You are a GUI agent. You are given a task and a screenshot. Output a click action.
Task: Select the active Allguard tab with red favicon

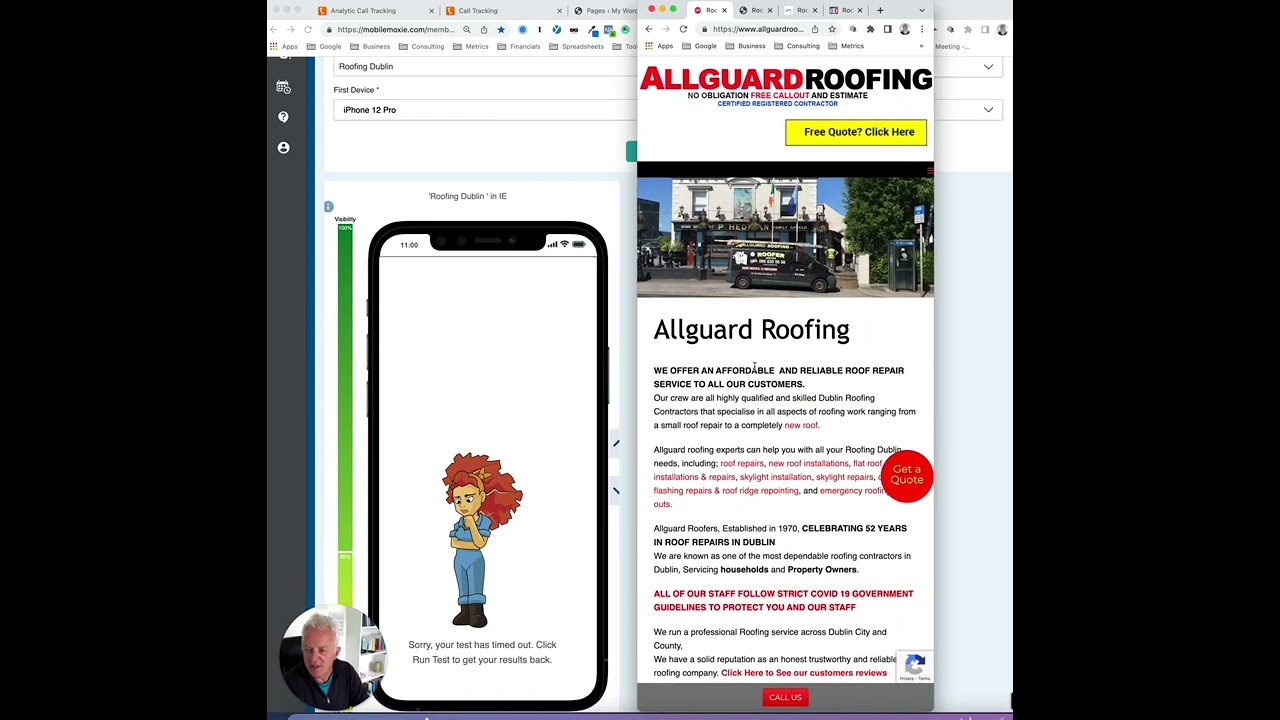708,10
